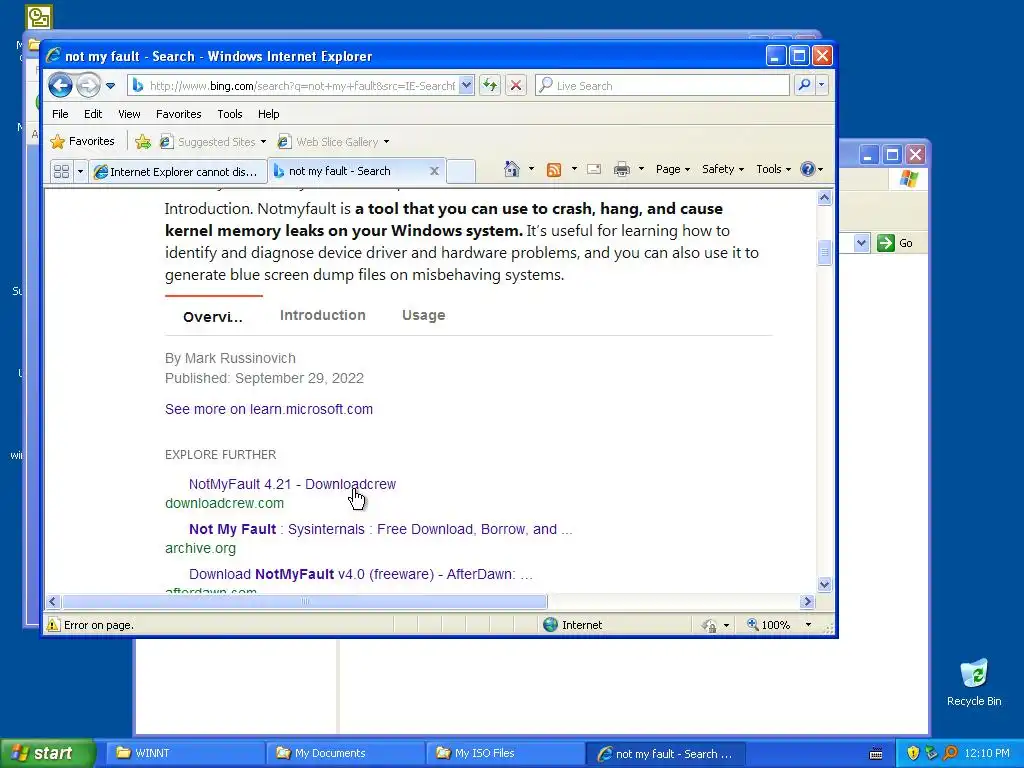Click the Go button in background window
The height and width of the screenshot is (768, 1024).
point(895,243)
